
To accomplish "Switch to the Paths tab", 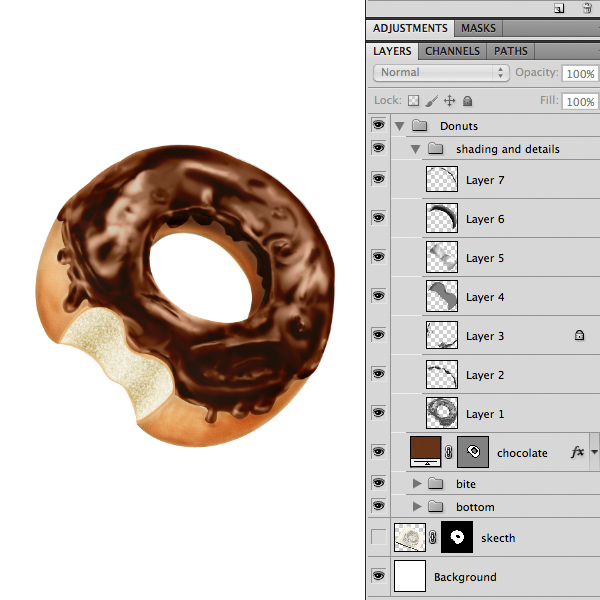I will pyautogui.click(x=510, y=51).
